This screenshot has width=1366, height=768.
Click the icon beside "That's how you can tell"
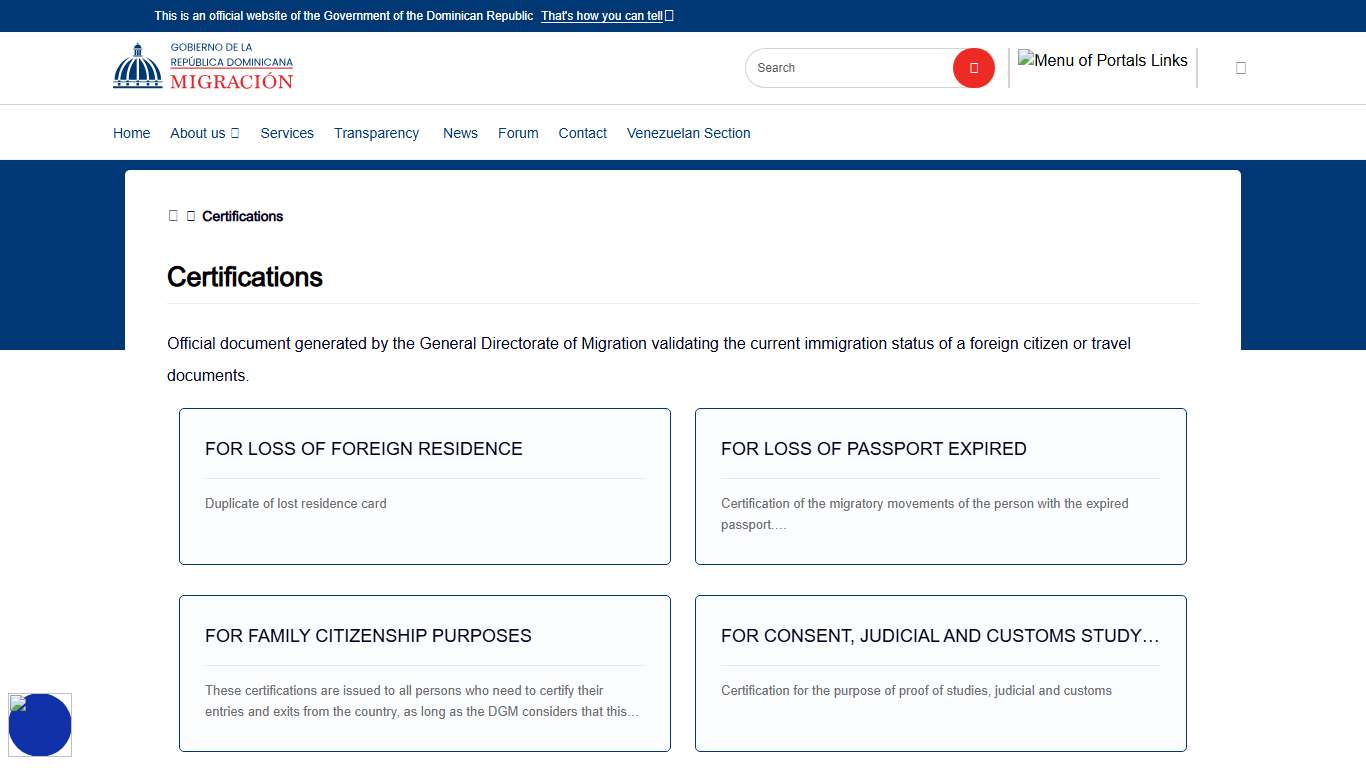[669, 16]
